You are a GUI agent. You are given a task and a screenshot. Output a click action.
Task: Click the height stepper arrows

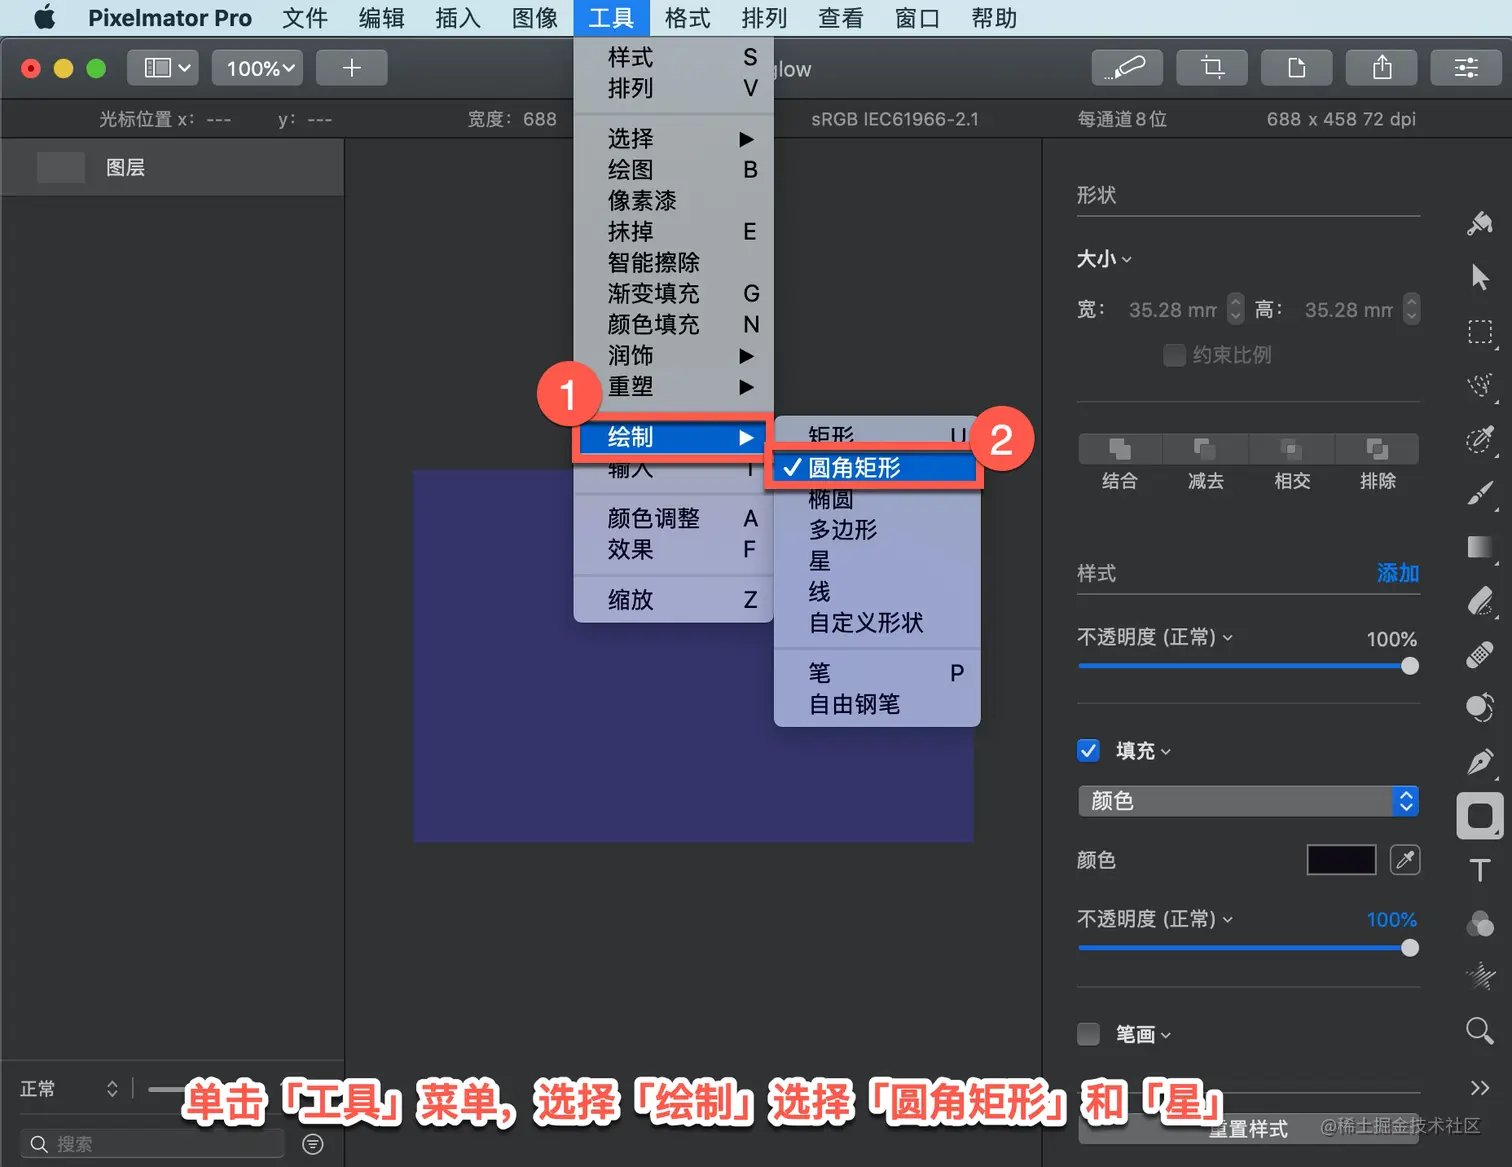1411,309
